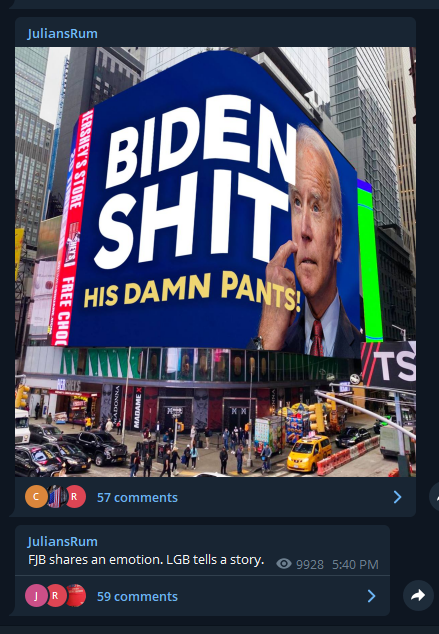
Task: Click the pink J commenter avatar
Action: pos(36,596)
